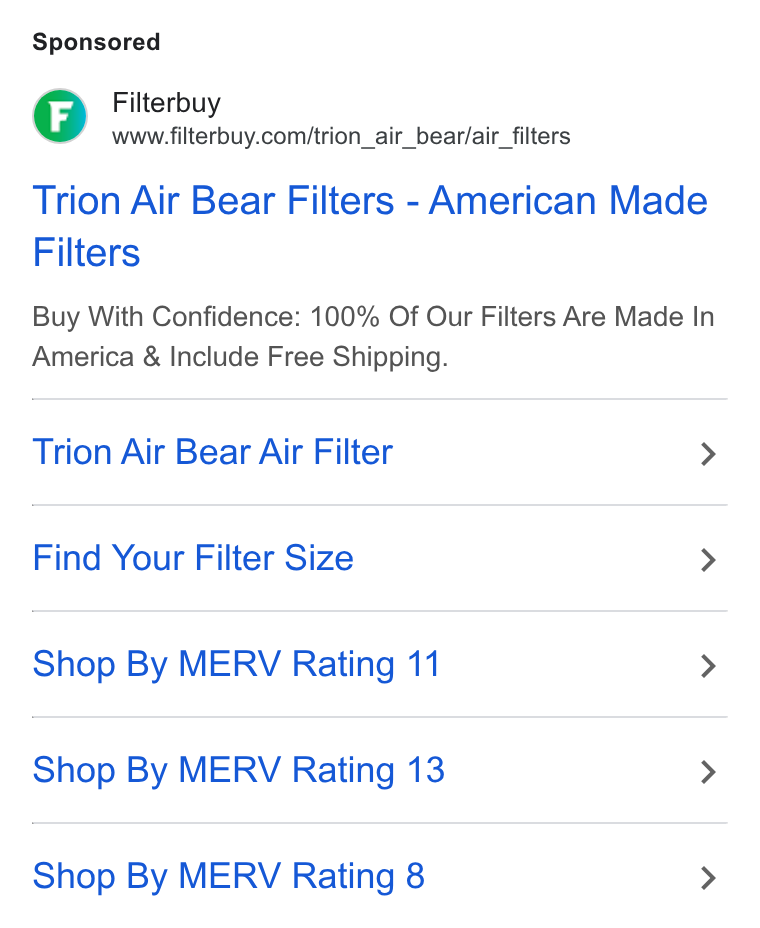Tap the chevron for MERV Rating 8
Image resolution: width=760 pixels, height=928 pixels.
(708, 878)
